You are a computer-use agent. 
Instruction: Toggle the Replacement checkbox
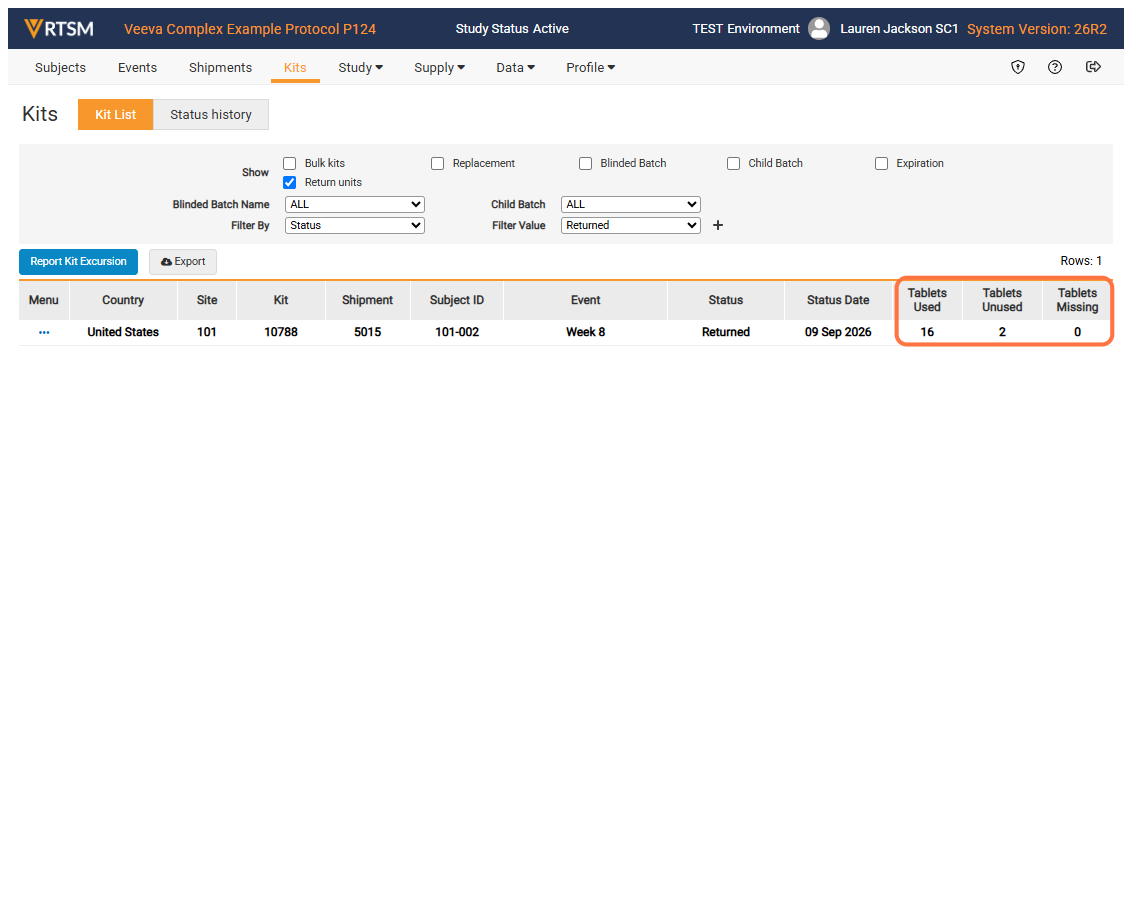click(437, 163)
